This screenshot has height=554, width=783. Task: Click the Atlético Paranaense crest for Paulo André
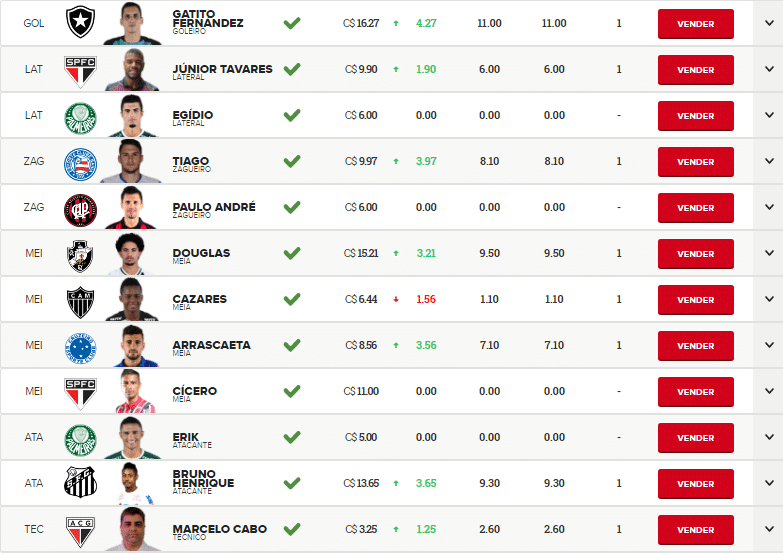(x=80, y=210)
